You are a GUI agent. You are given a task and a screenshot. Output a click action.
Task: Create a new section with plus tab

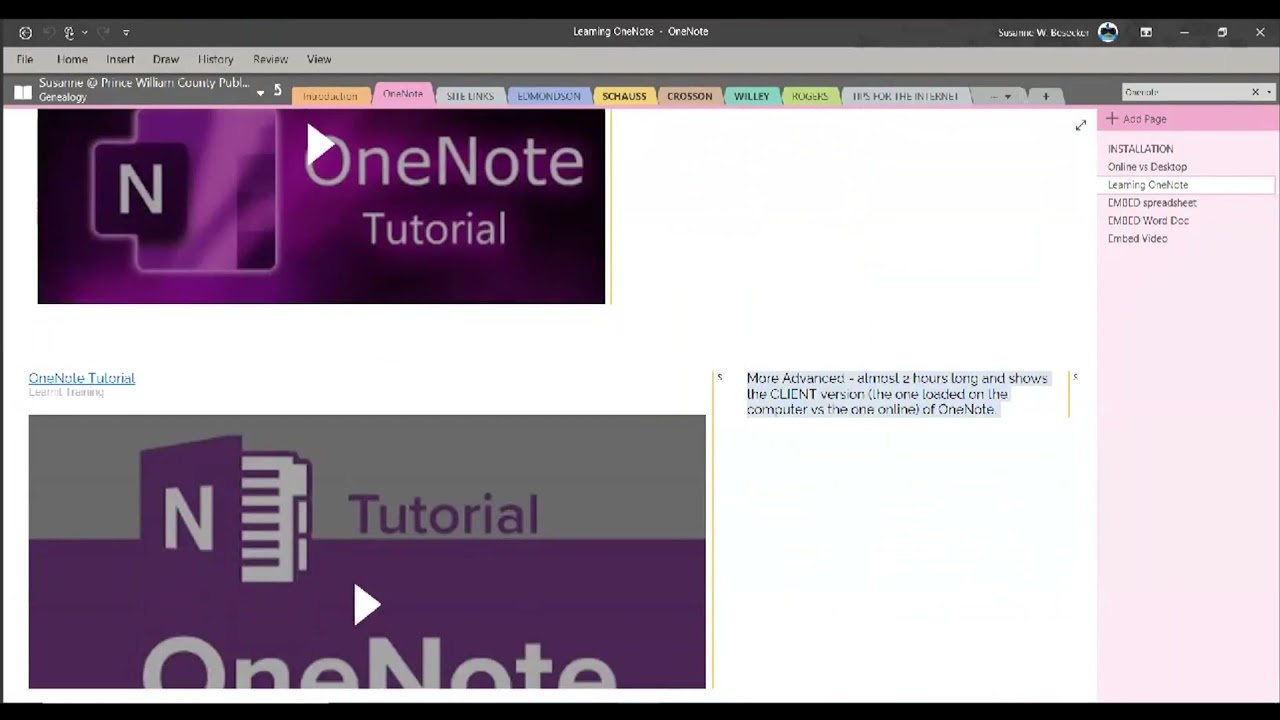[1046, 96]
